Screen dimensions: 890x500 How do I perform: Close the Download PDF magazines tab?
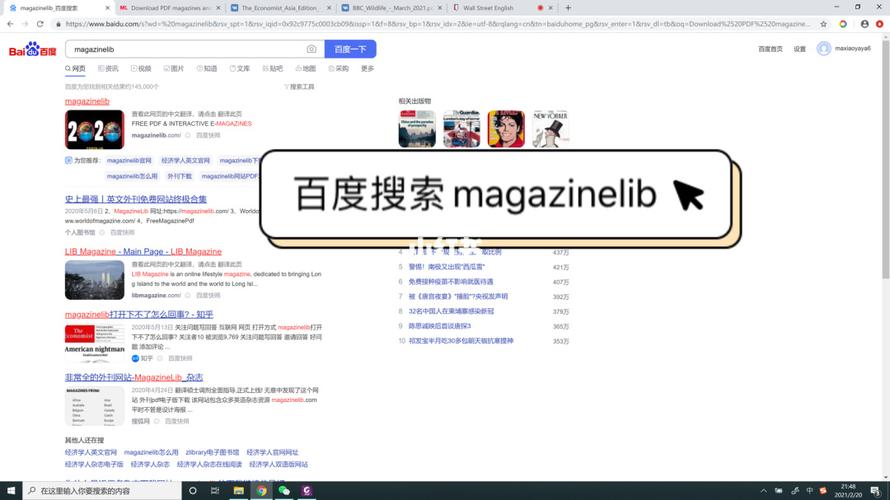(219, 8)
